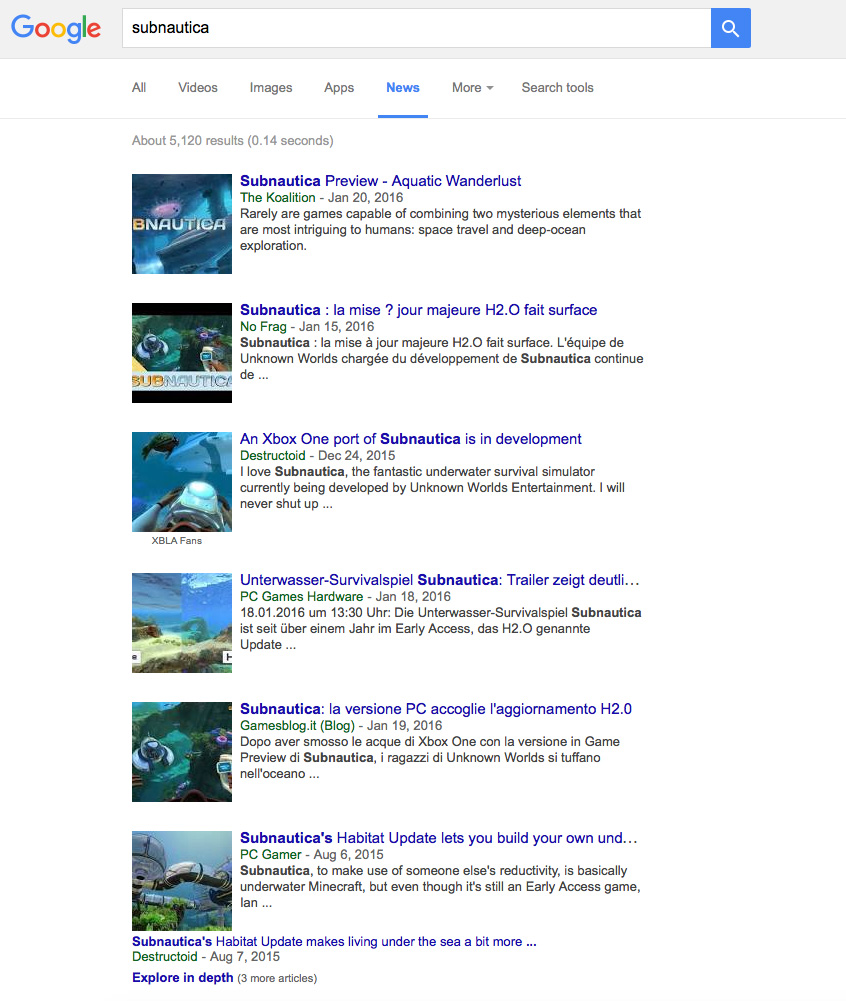Click the blue search magnifier button
The height and width of the screenshot is (1001, 846).
[730, 28]
